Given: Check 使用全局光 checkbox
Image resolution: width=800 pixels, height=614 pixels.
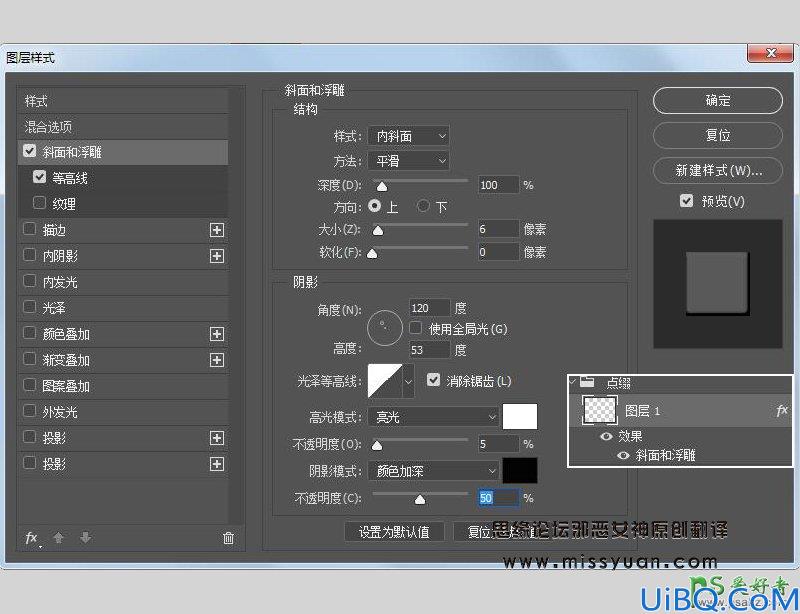Looking at the screenshot, I should click(x=415, y=328).
